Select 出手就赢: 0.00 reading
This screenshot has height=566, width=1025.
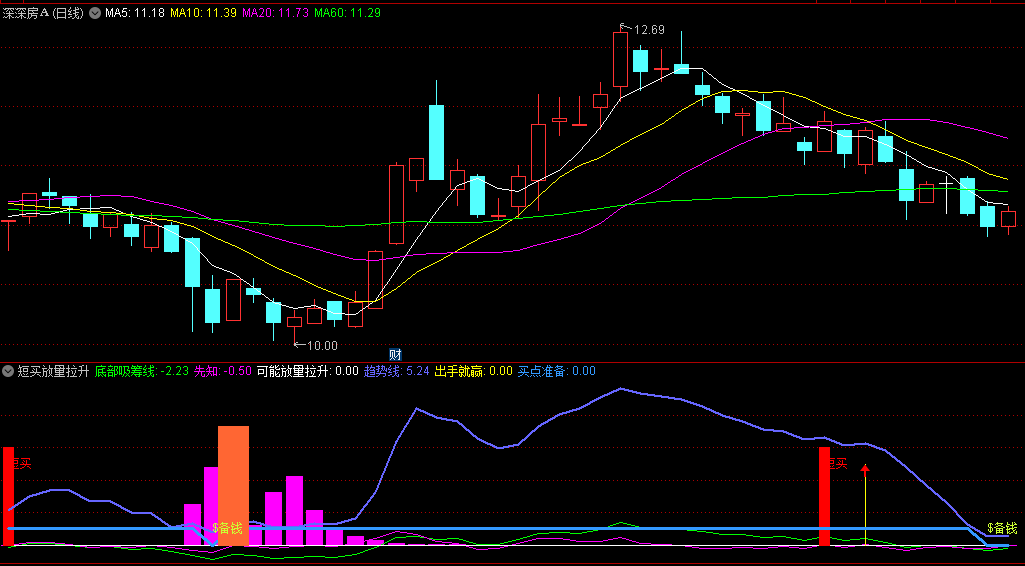(474, 371)
